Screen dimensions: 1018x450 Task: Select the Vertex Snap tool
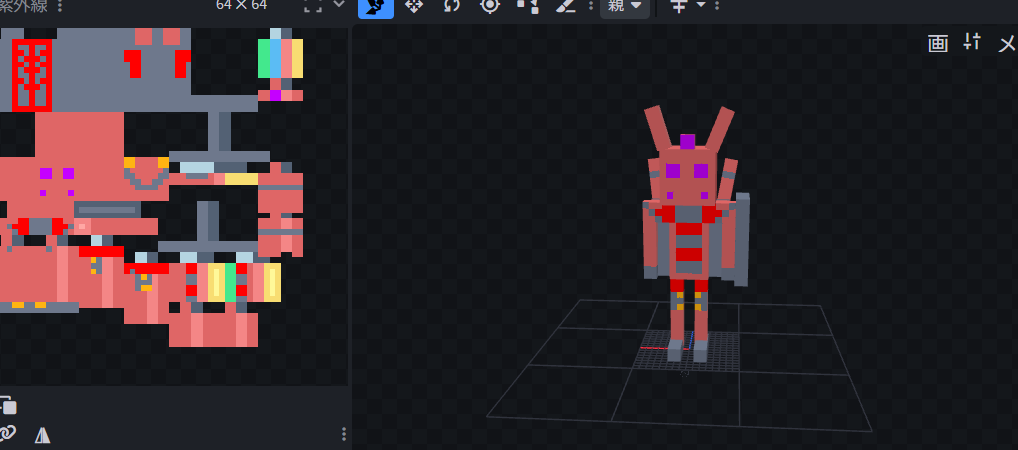click(527, 6)
